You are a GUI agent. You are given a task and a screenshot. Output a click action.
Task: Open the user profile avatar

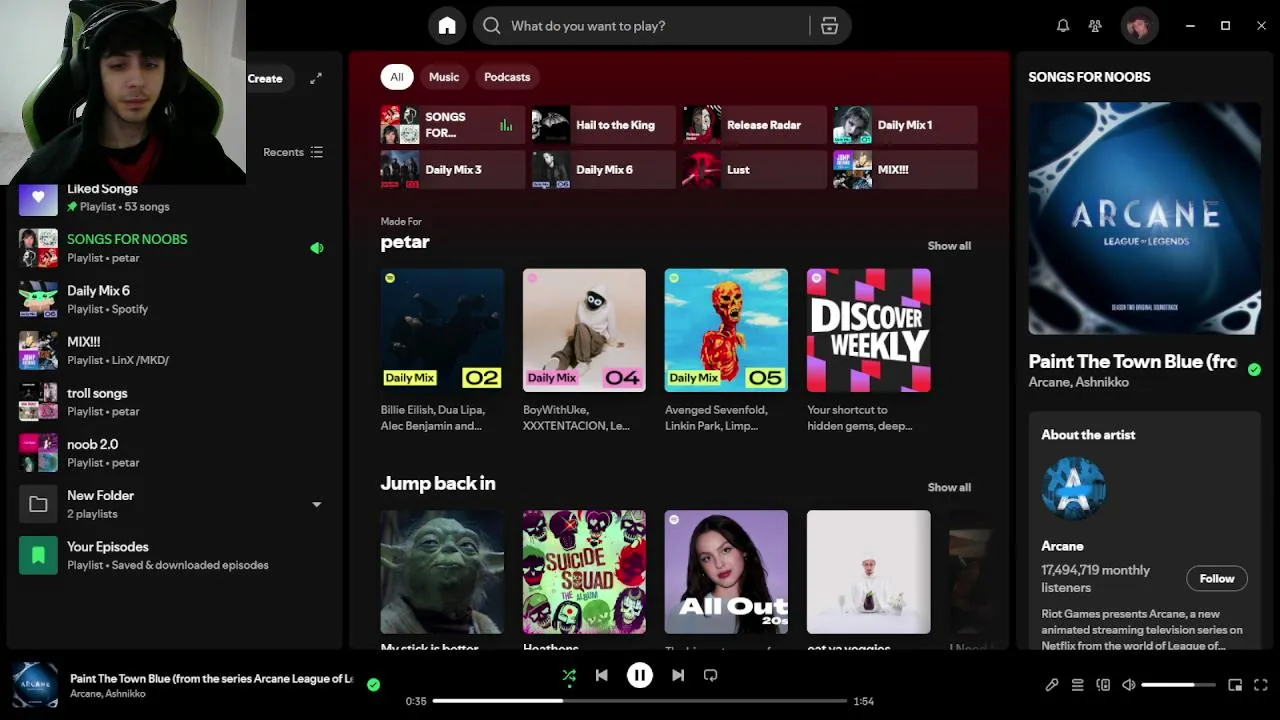pyautogui.click(x=1139, y=26)
